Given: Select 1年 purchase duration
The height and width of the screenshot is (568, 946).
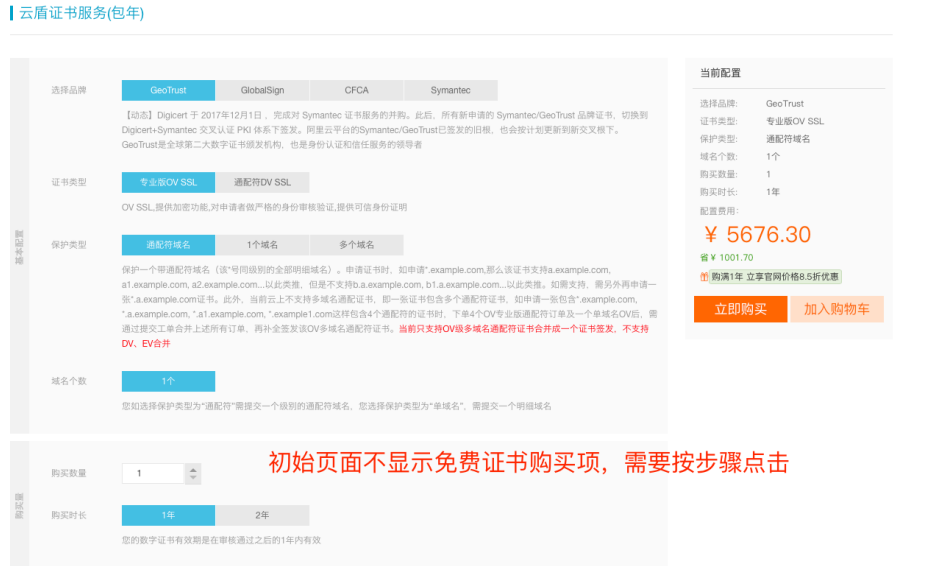Looking at the screenshot, I should [168, 515].
